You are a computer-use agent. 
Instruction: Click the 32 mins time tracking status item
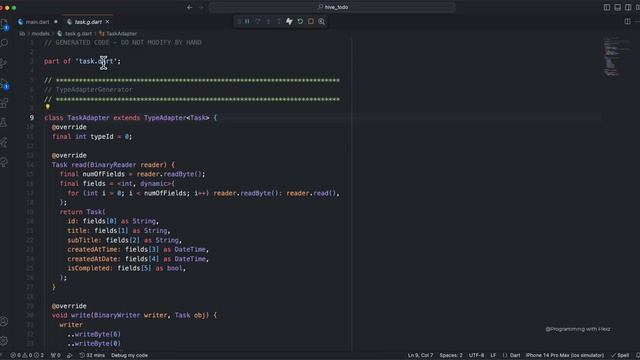click(92, 356)
